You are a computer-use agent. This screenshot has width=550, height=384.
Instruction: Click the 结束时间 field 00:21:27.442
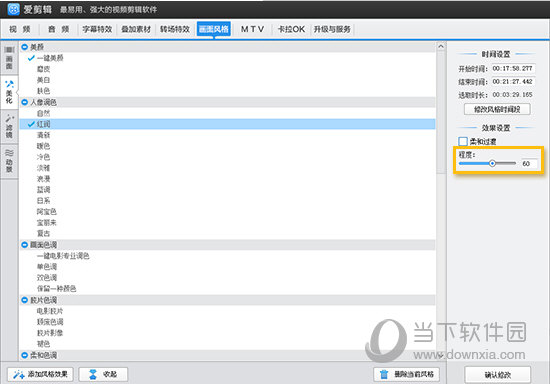coord(513,81)
